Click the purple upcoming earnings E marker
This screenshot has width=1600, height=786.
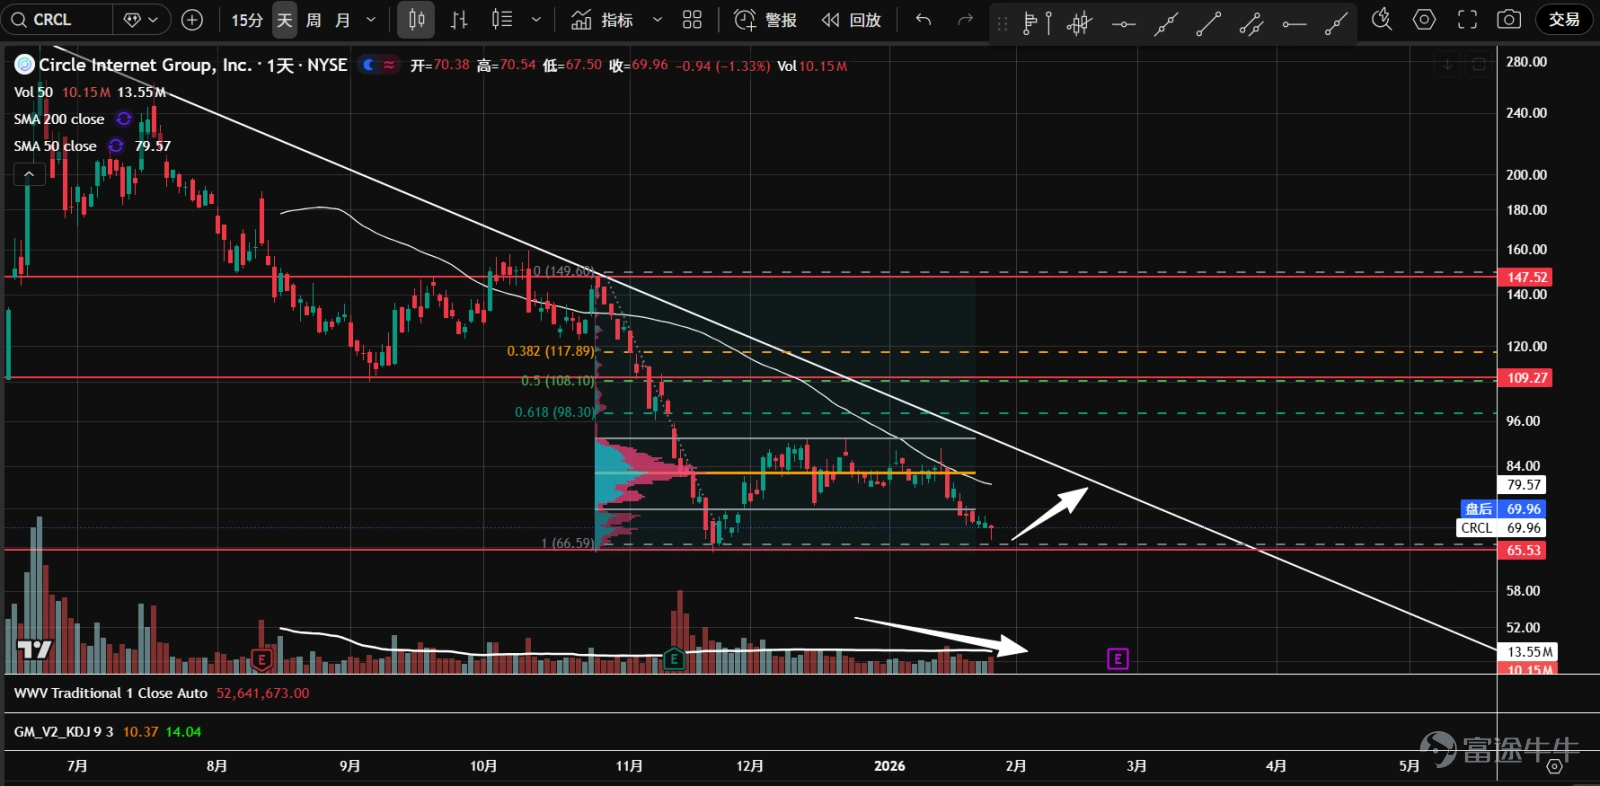(1118, 659)
